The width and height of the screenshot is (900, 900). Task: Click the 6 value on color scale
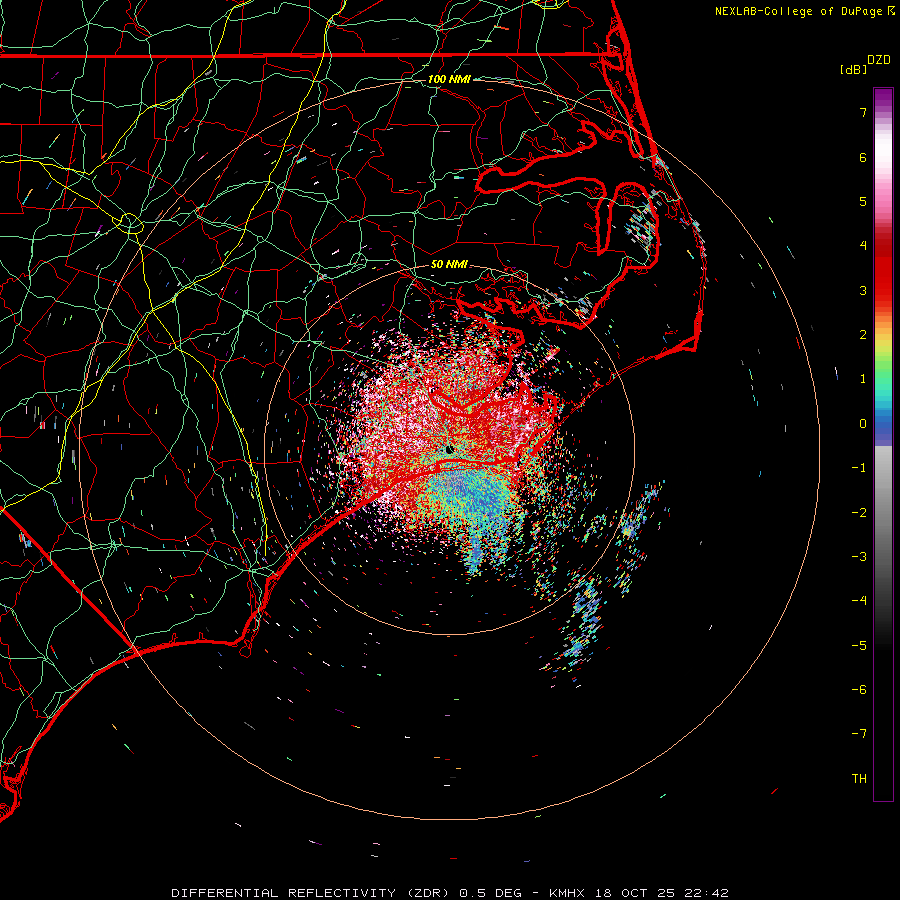pos(863,157)
